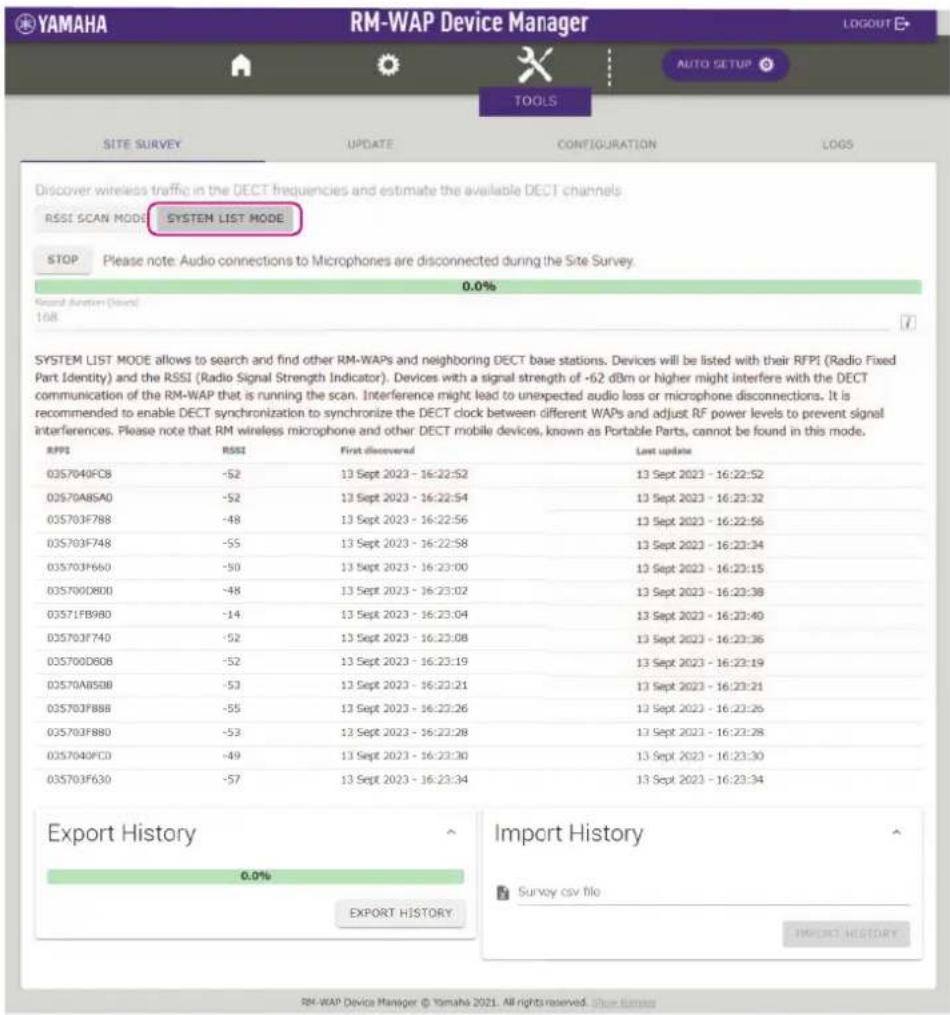Switch to RSSI SCAN MODE
This screenshot has height=1015, width=950.
coord(93,219)
